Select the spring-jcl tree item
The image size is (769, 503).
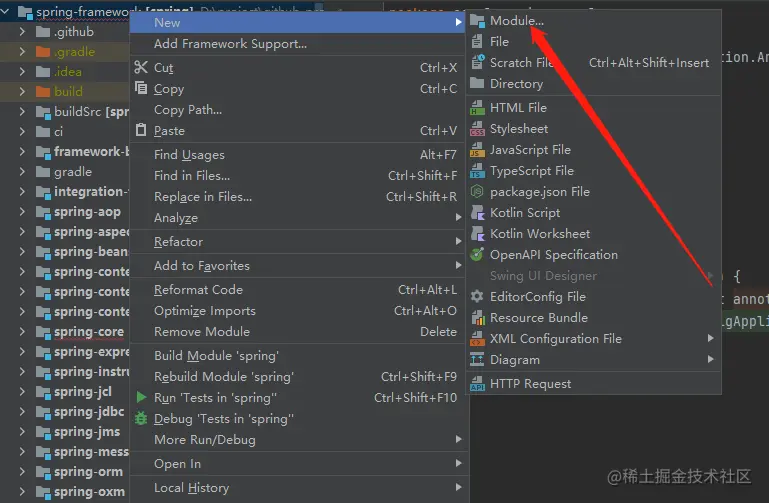(x=82, y=392)
